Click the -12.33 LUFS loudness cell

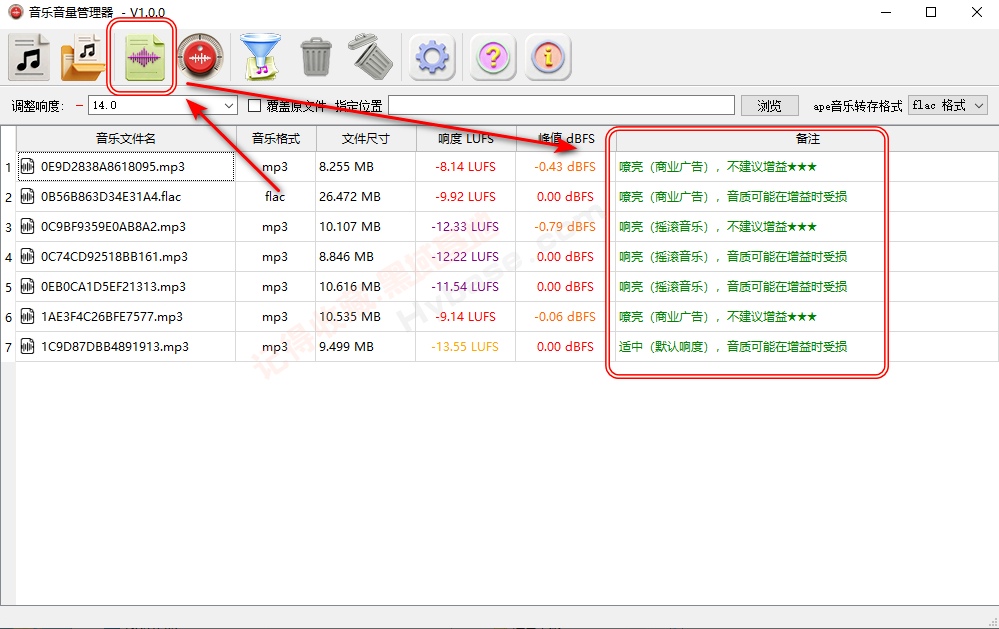[x=465, y=227]
